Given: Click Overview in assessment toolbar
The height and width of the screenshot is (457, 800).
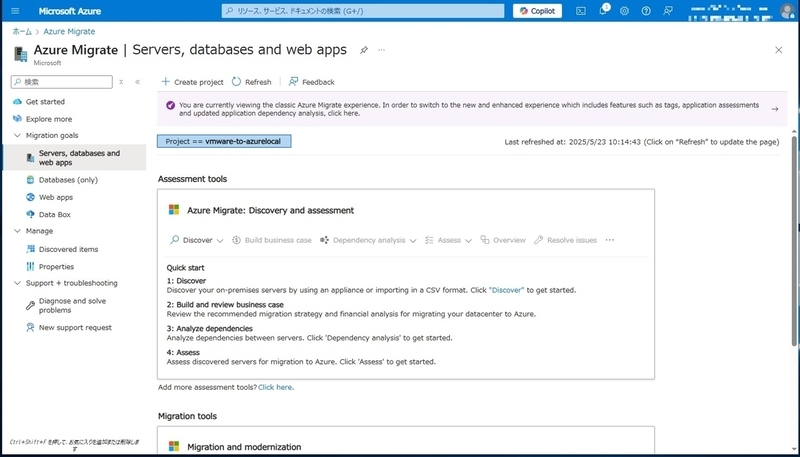Looking at the screenshot, I should [503, 240].
